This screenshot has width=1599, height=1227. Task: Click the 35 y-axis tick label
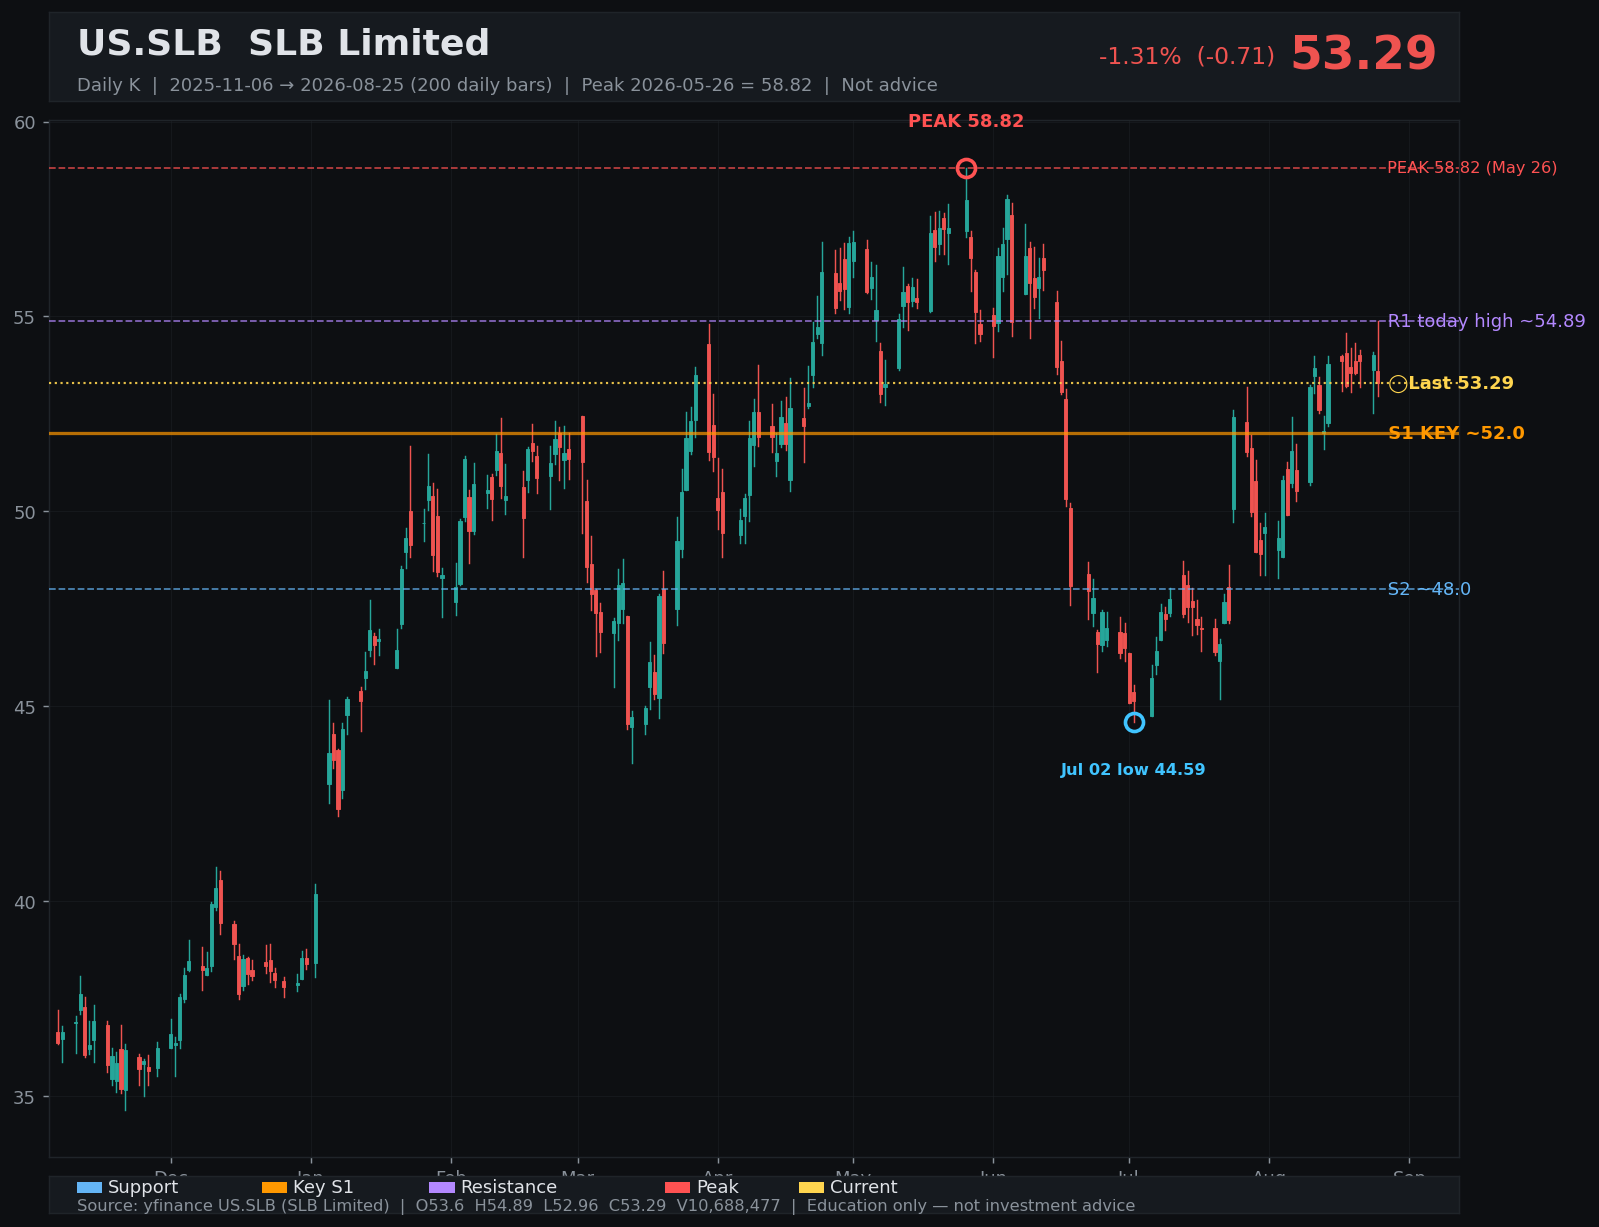click(x=25, y=1097)
